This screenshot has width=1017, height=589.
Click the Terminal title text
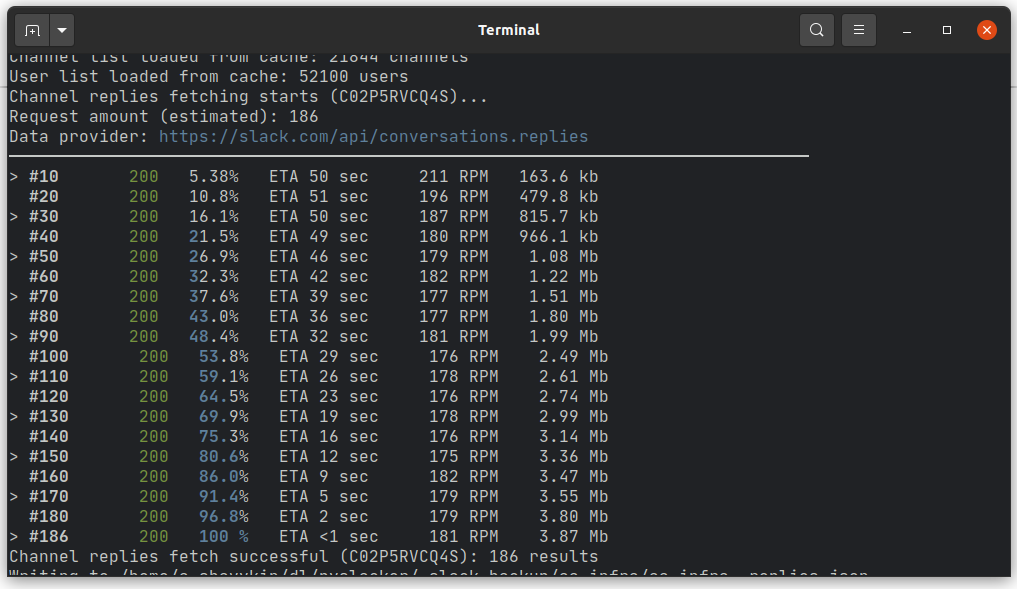[508, 30]
